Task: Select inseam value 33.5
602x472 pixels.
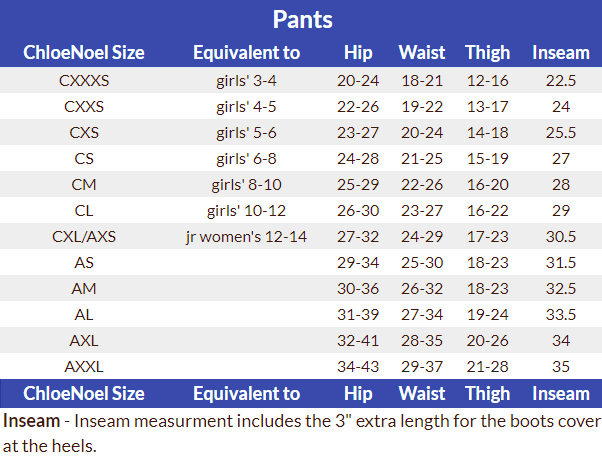Action: click(561, 315)
